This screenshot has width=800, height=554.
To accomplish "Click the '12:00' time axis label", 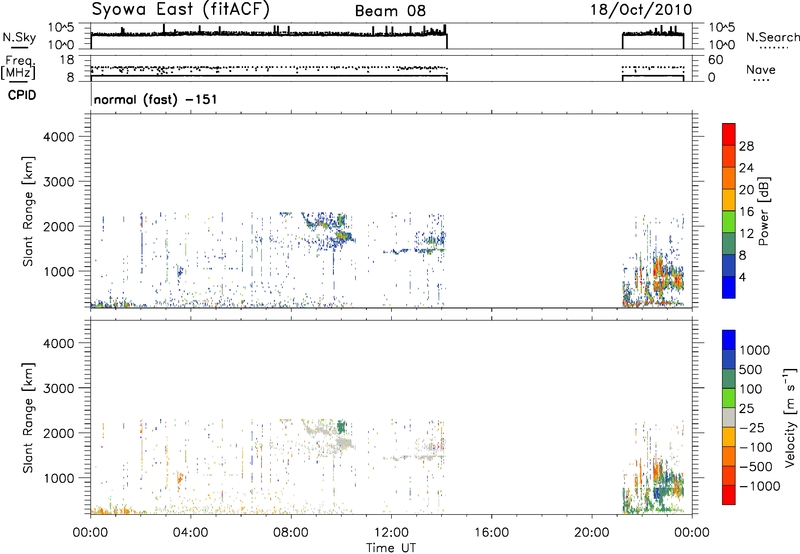I will tap(391, 533).
